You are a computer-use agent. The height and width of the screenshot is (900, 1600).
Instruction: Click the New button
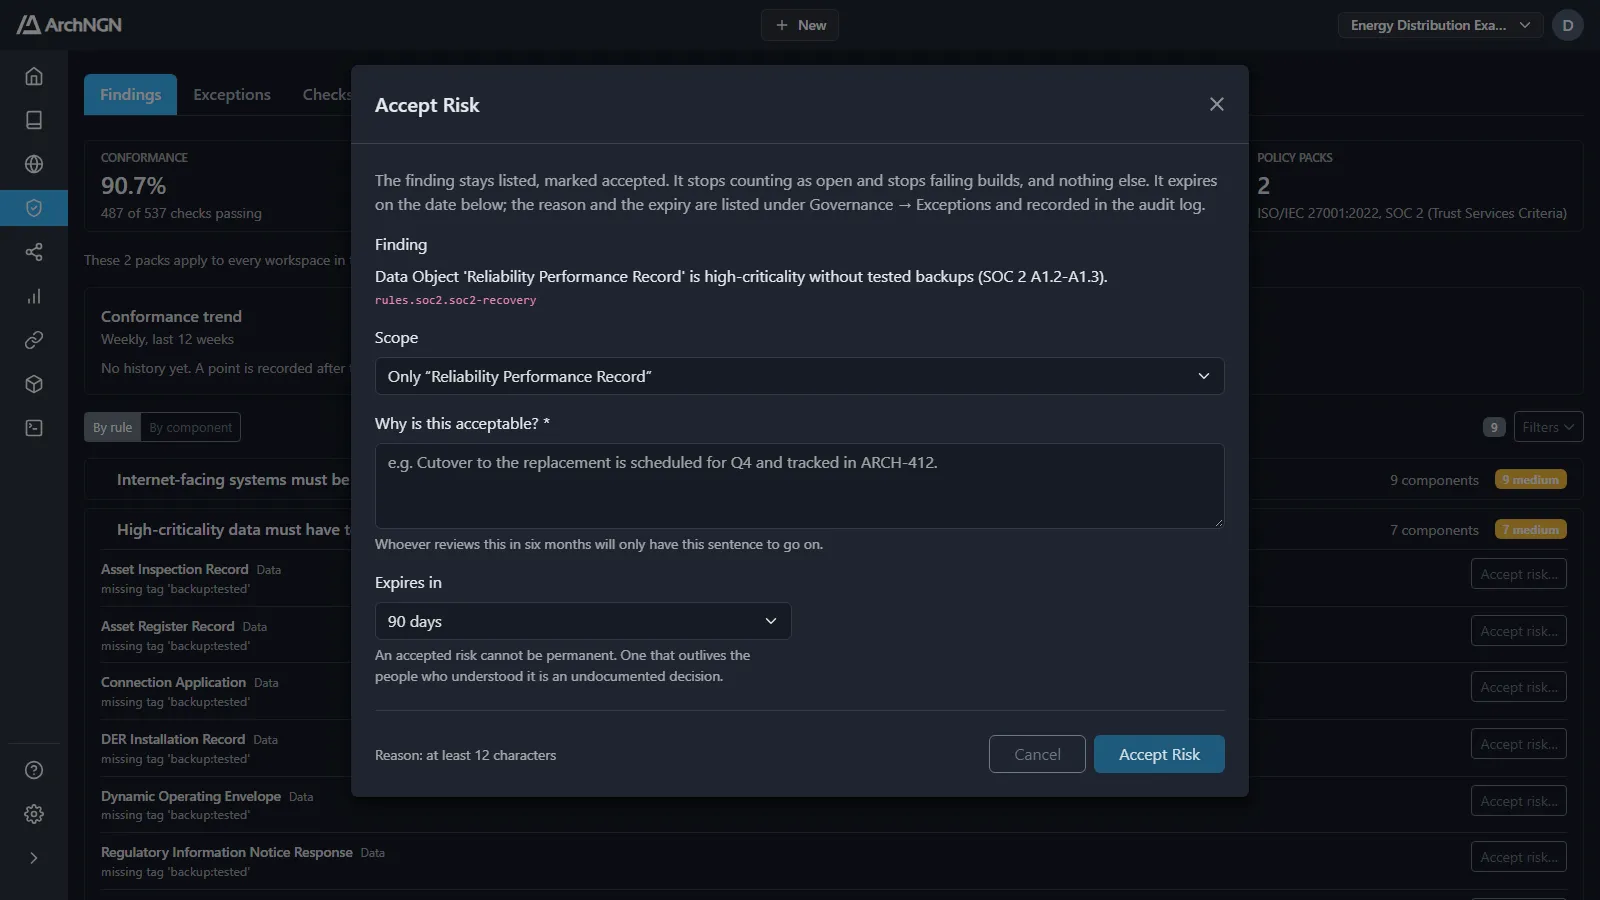click(800, 25)
